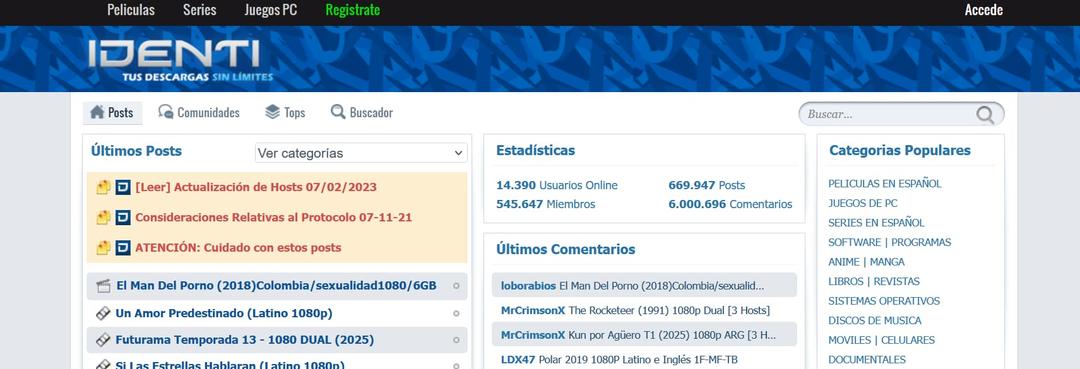Viewport: 1080px width, 369px height.
Task: Click 14.390 Usuarios Online statistic
Action: [x=557, y=185]
